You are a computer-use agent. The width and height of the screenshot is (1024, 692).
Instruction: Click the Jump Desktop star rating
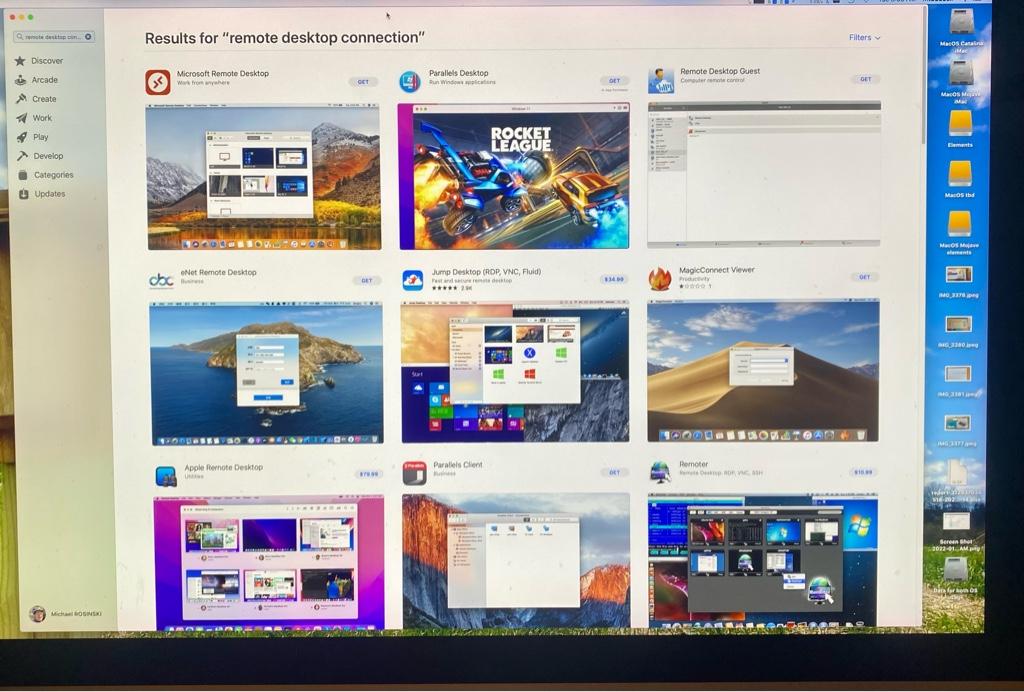click(x=444, y=288)
